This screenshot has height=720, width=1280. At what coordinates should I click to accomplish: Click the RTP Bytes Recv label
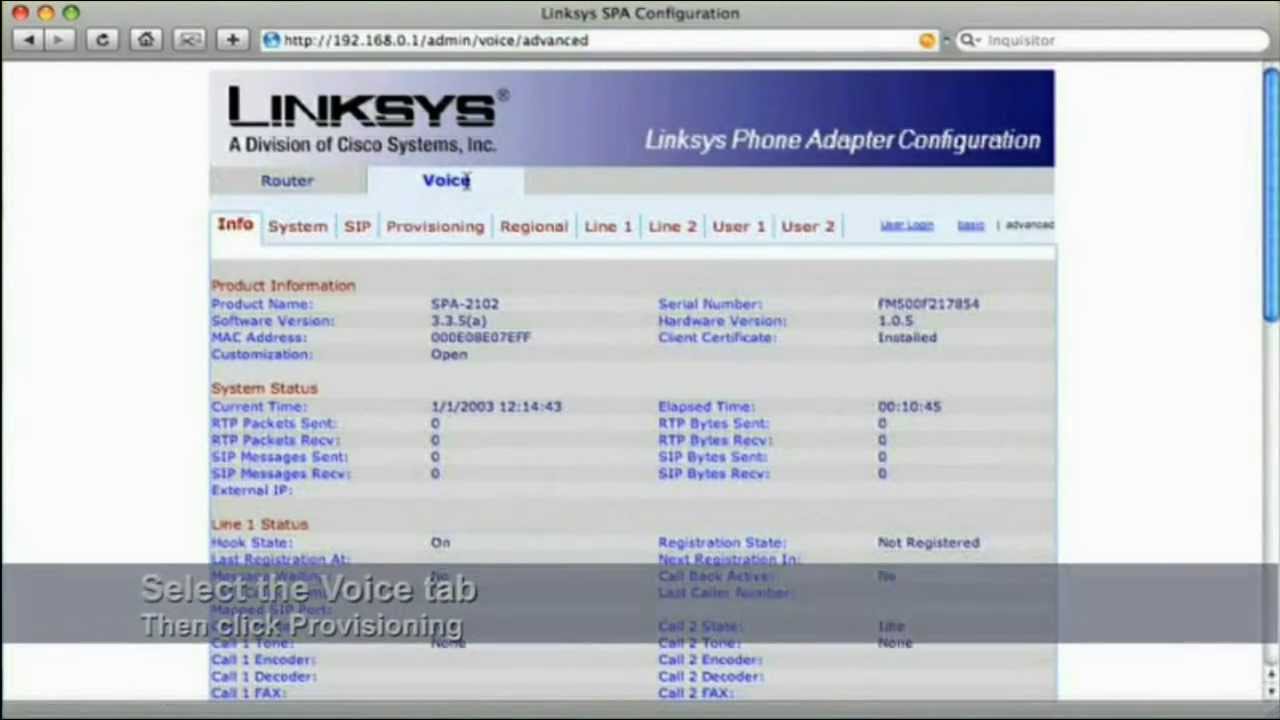pyautogui.click(x=715, y=441)
